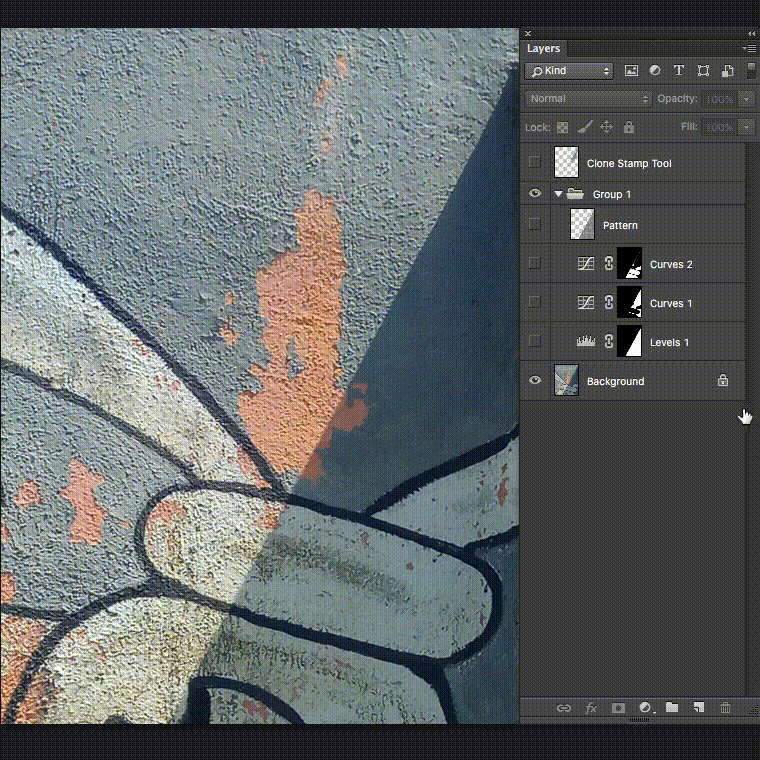Show the Clone Stamp Tool layer

point(534,162)
